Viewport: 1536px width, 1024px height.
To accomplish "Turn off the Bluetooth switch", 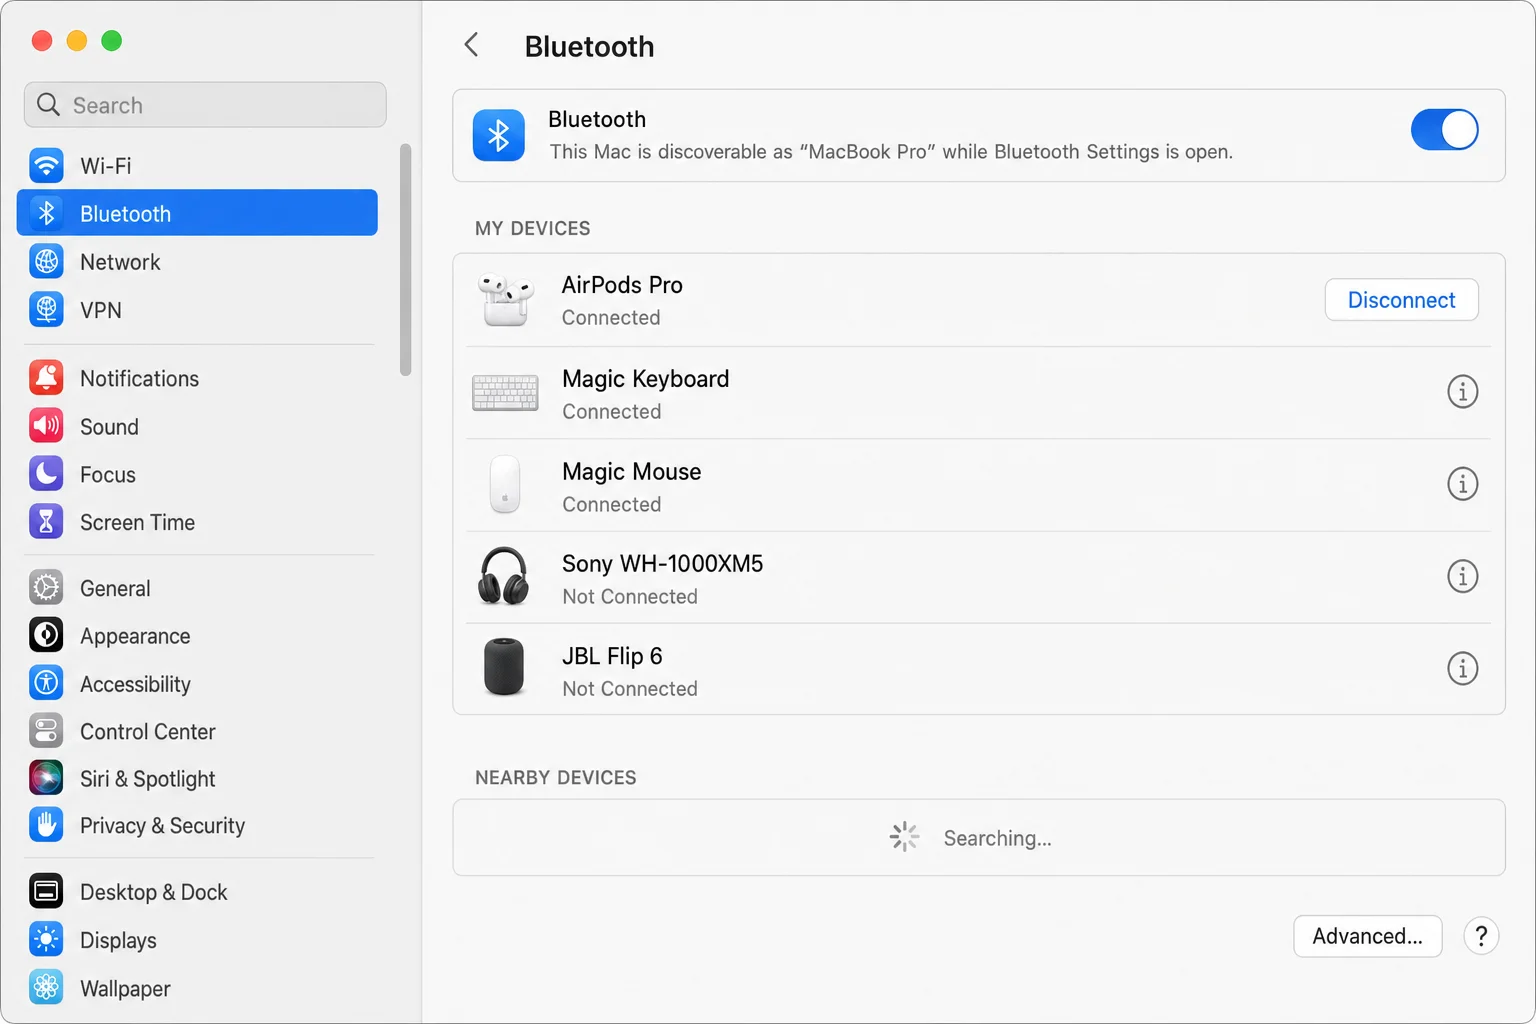I will click(1444, 130).
